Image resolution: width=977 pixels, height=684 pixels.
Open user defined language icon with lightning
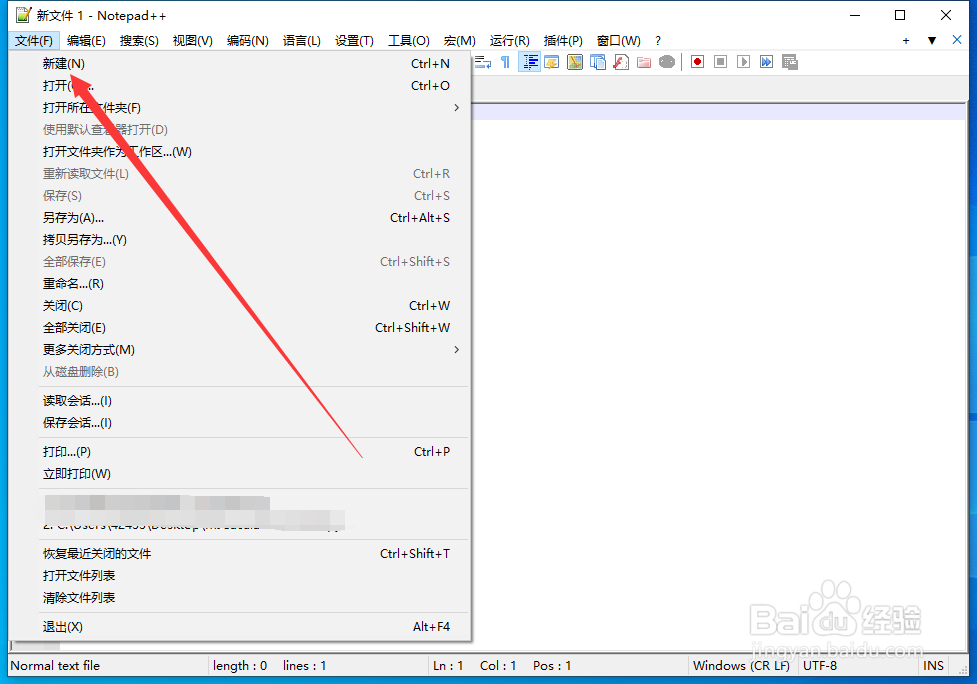[x=551, y=62]
